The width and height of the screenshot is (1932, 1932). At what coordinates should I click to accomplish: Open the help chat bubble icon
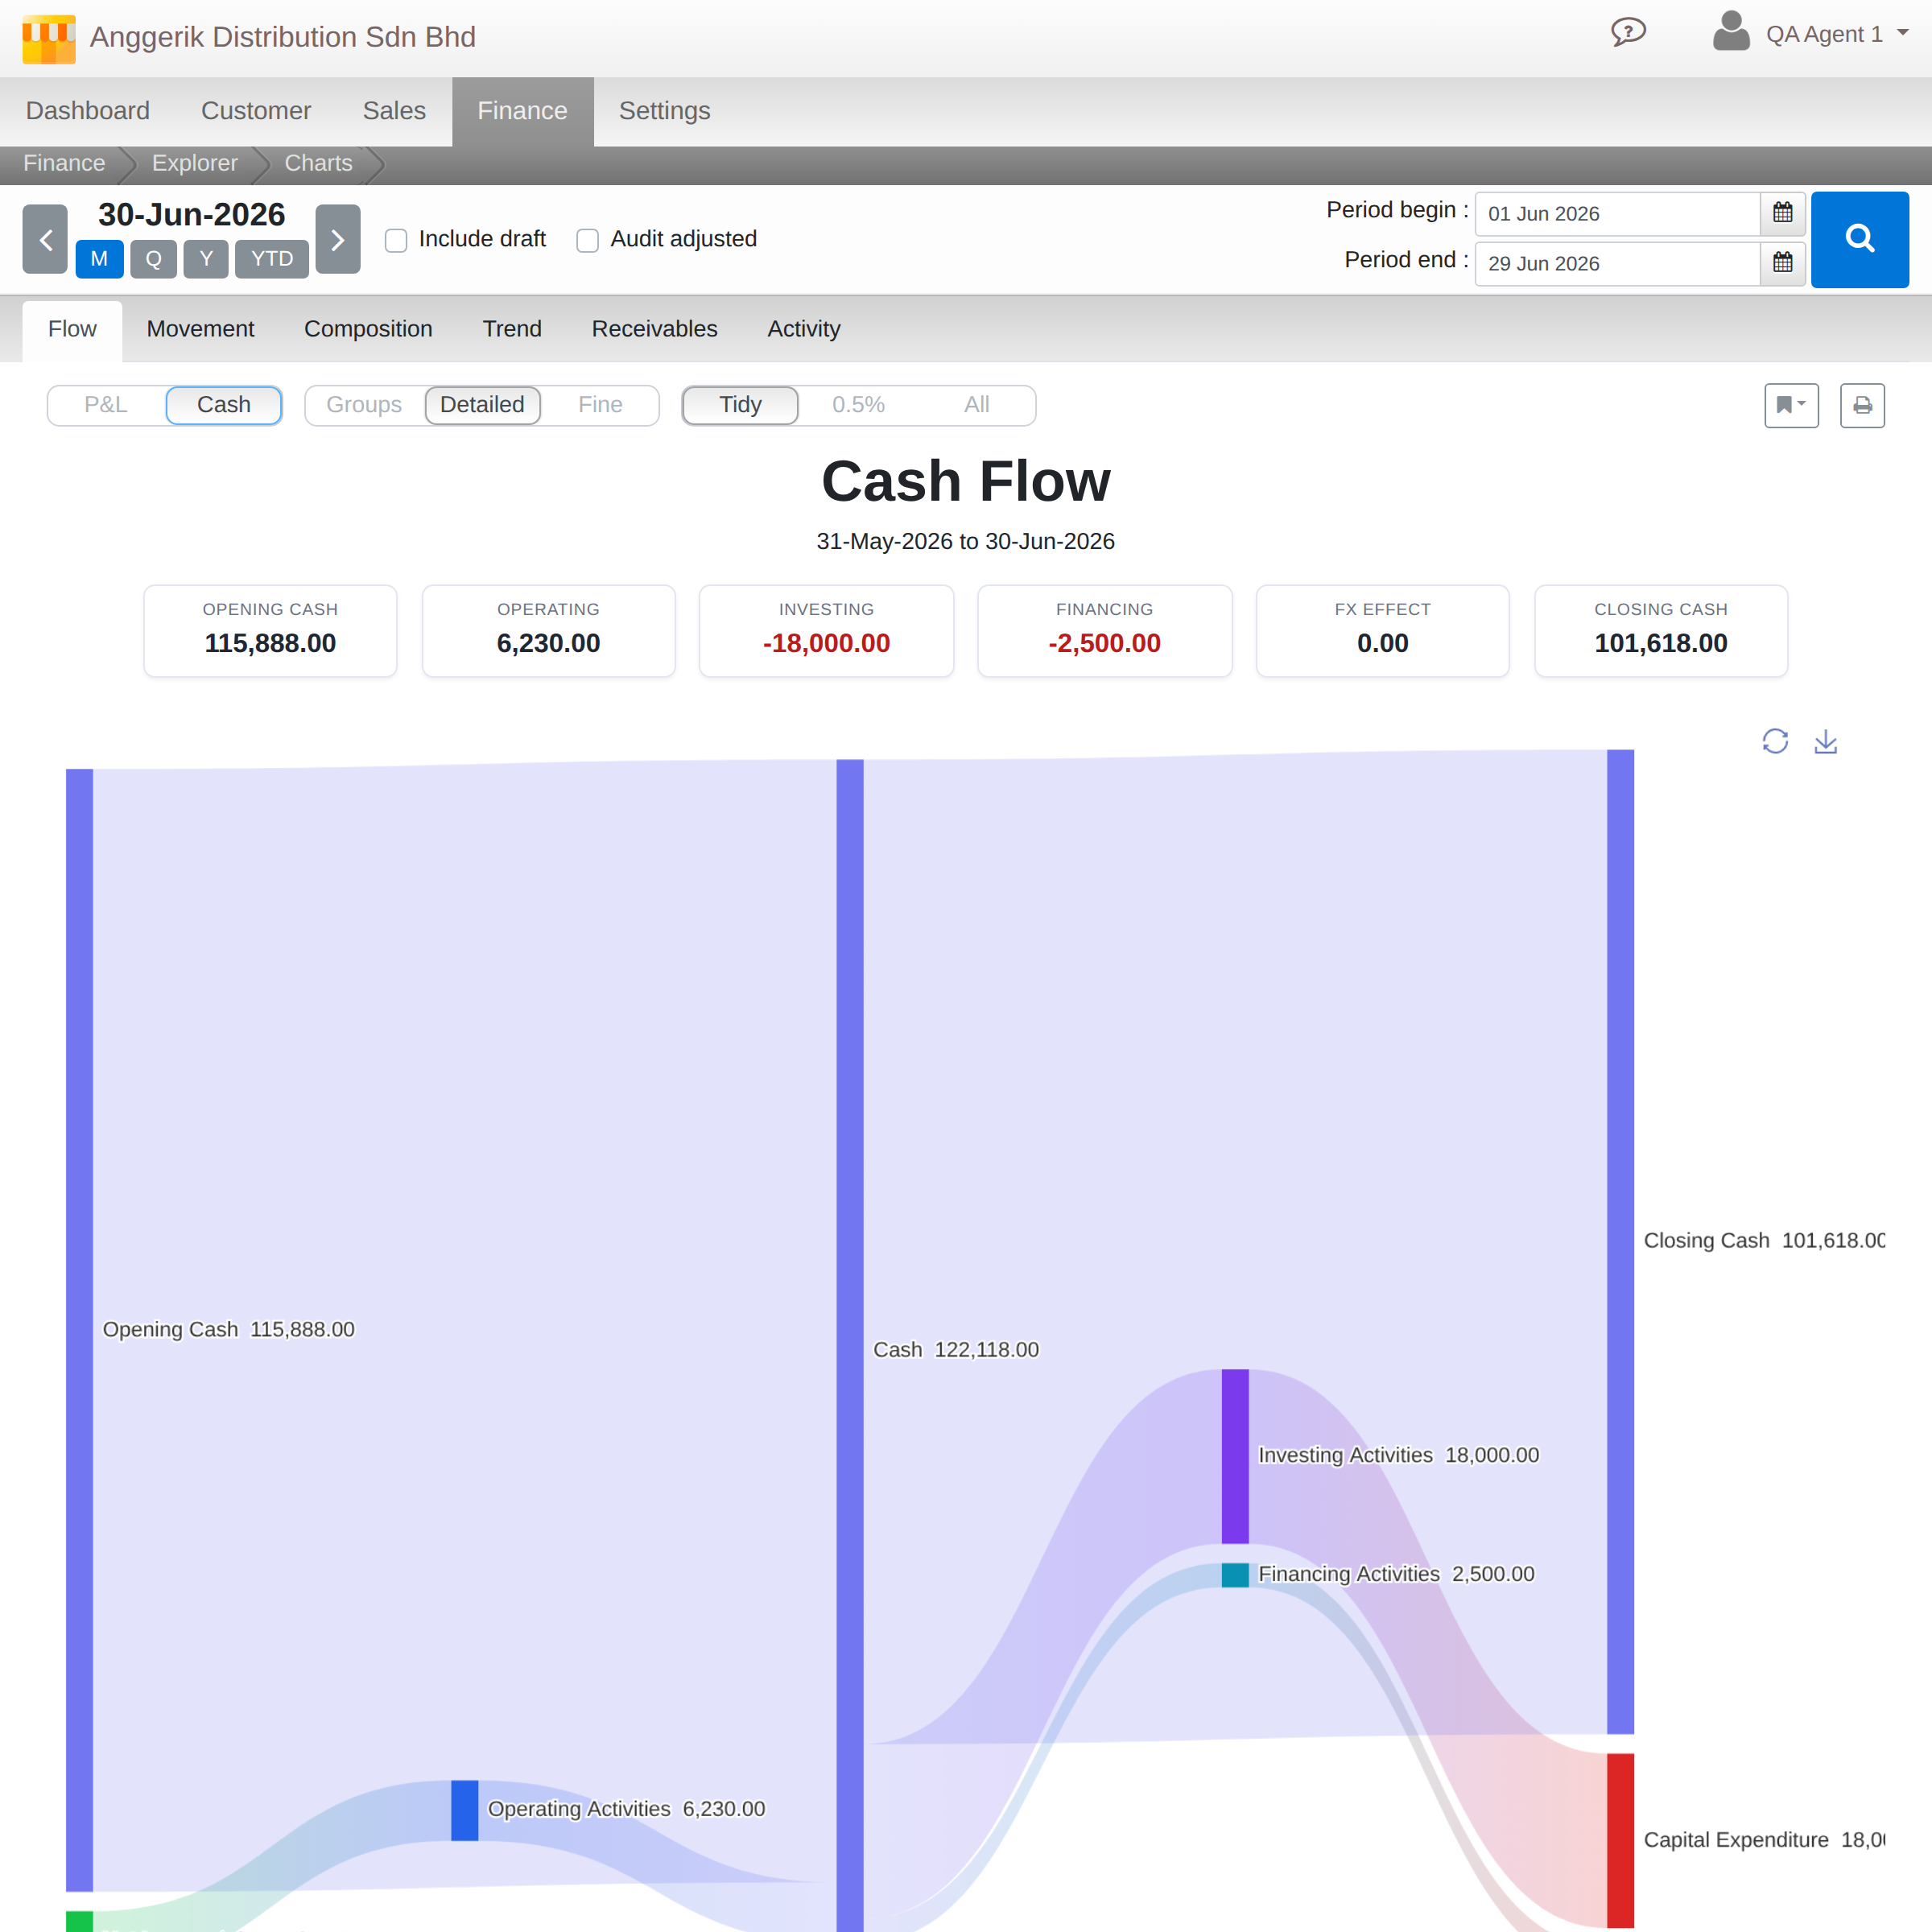click(x=1628, y=33)
